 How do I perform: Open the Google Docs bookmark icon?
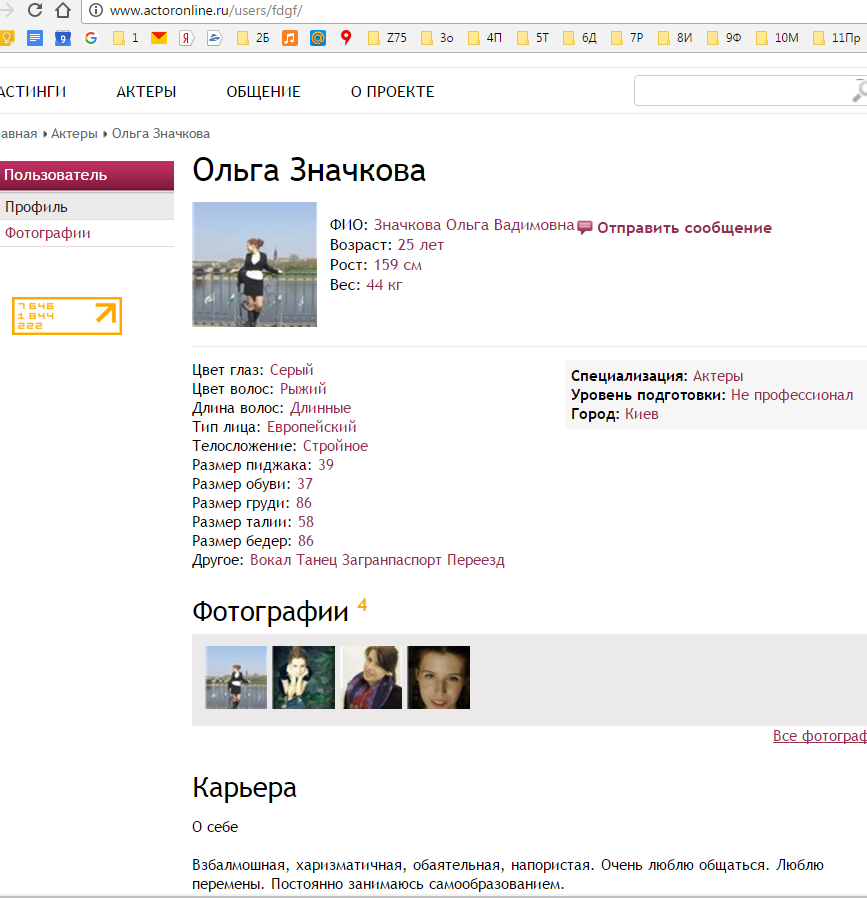coord(35,38)
